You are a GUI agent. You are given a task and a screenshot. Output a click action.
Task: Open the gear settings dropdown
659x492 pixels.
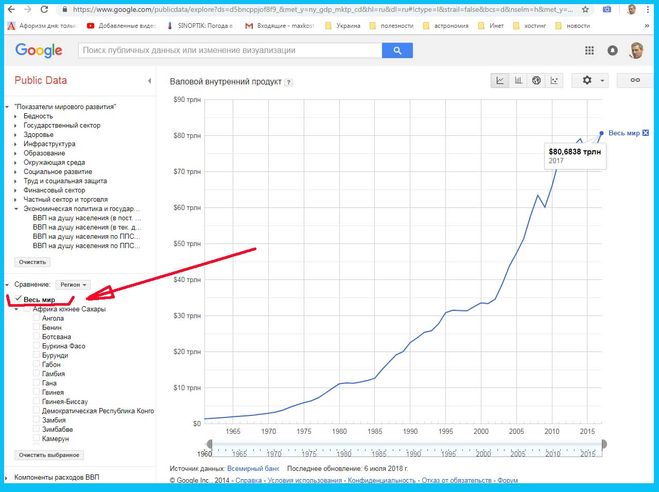pyautogui.click(x=593, y=81)
